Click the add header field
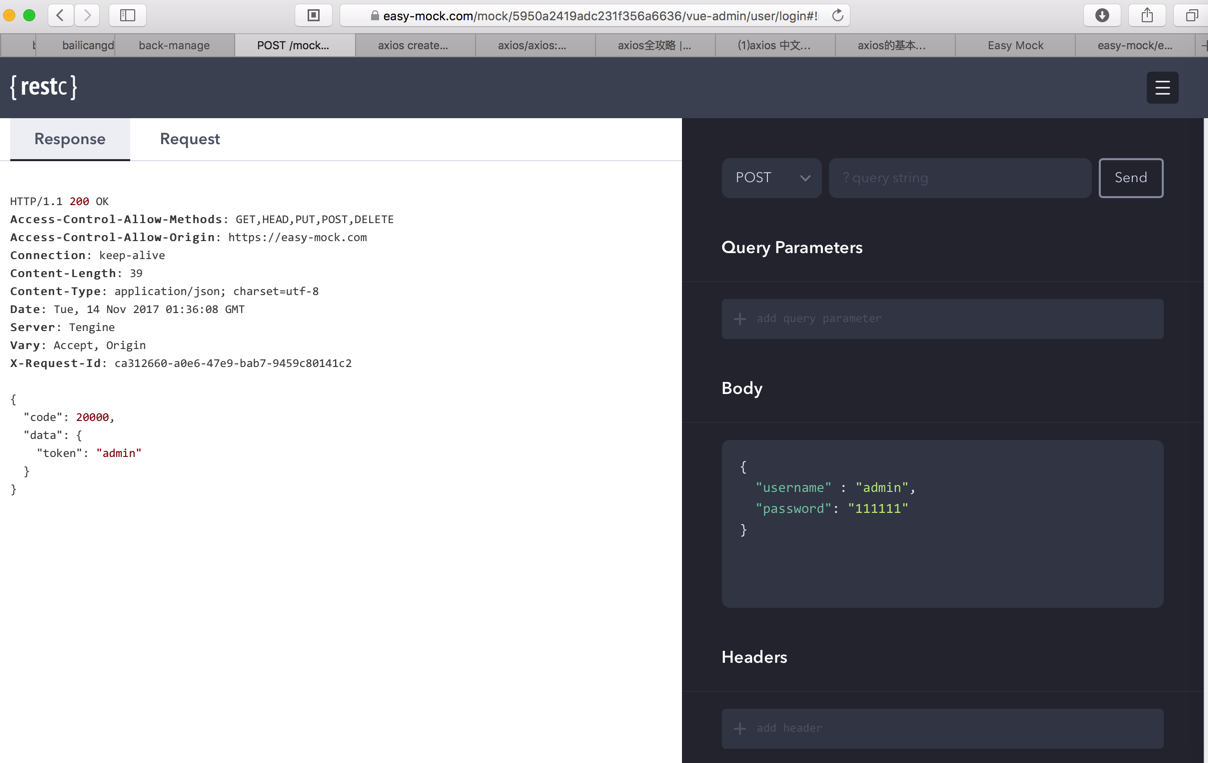Screen dimensions: 1208x763 point(942,728)
